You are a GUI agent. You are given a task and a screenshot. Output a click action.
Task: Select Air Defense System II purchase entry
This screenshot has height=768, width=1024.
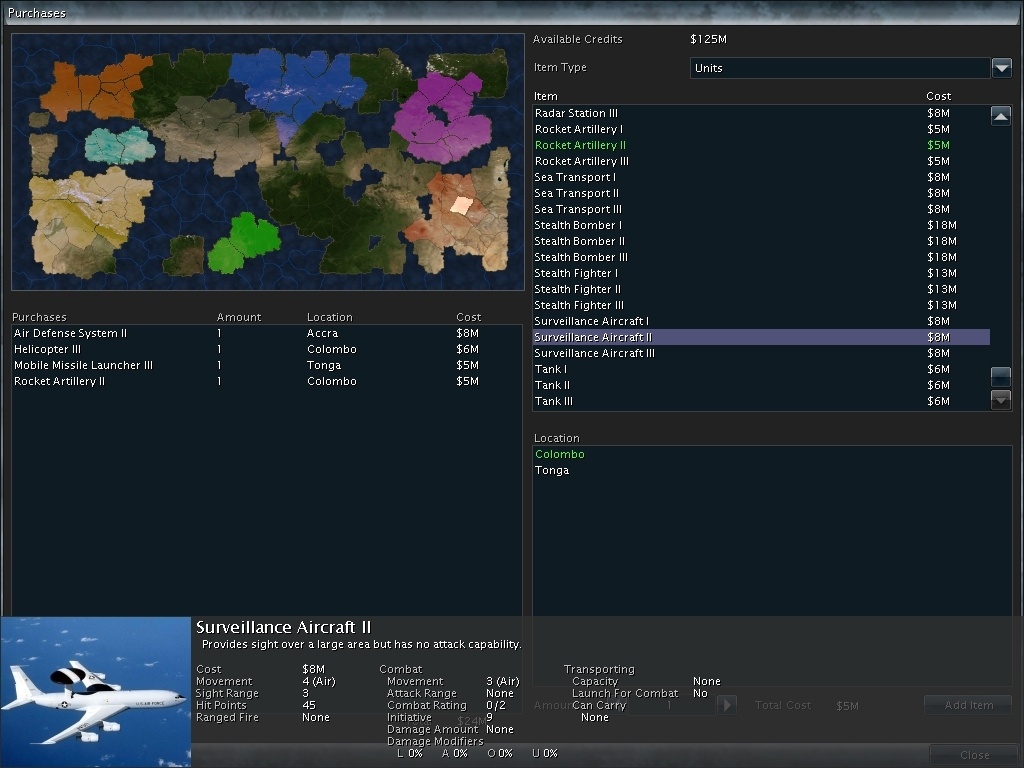pyautogui.click(x=70, y=333)
